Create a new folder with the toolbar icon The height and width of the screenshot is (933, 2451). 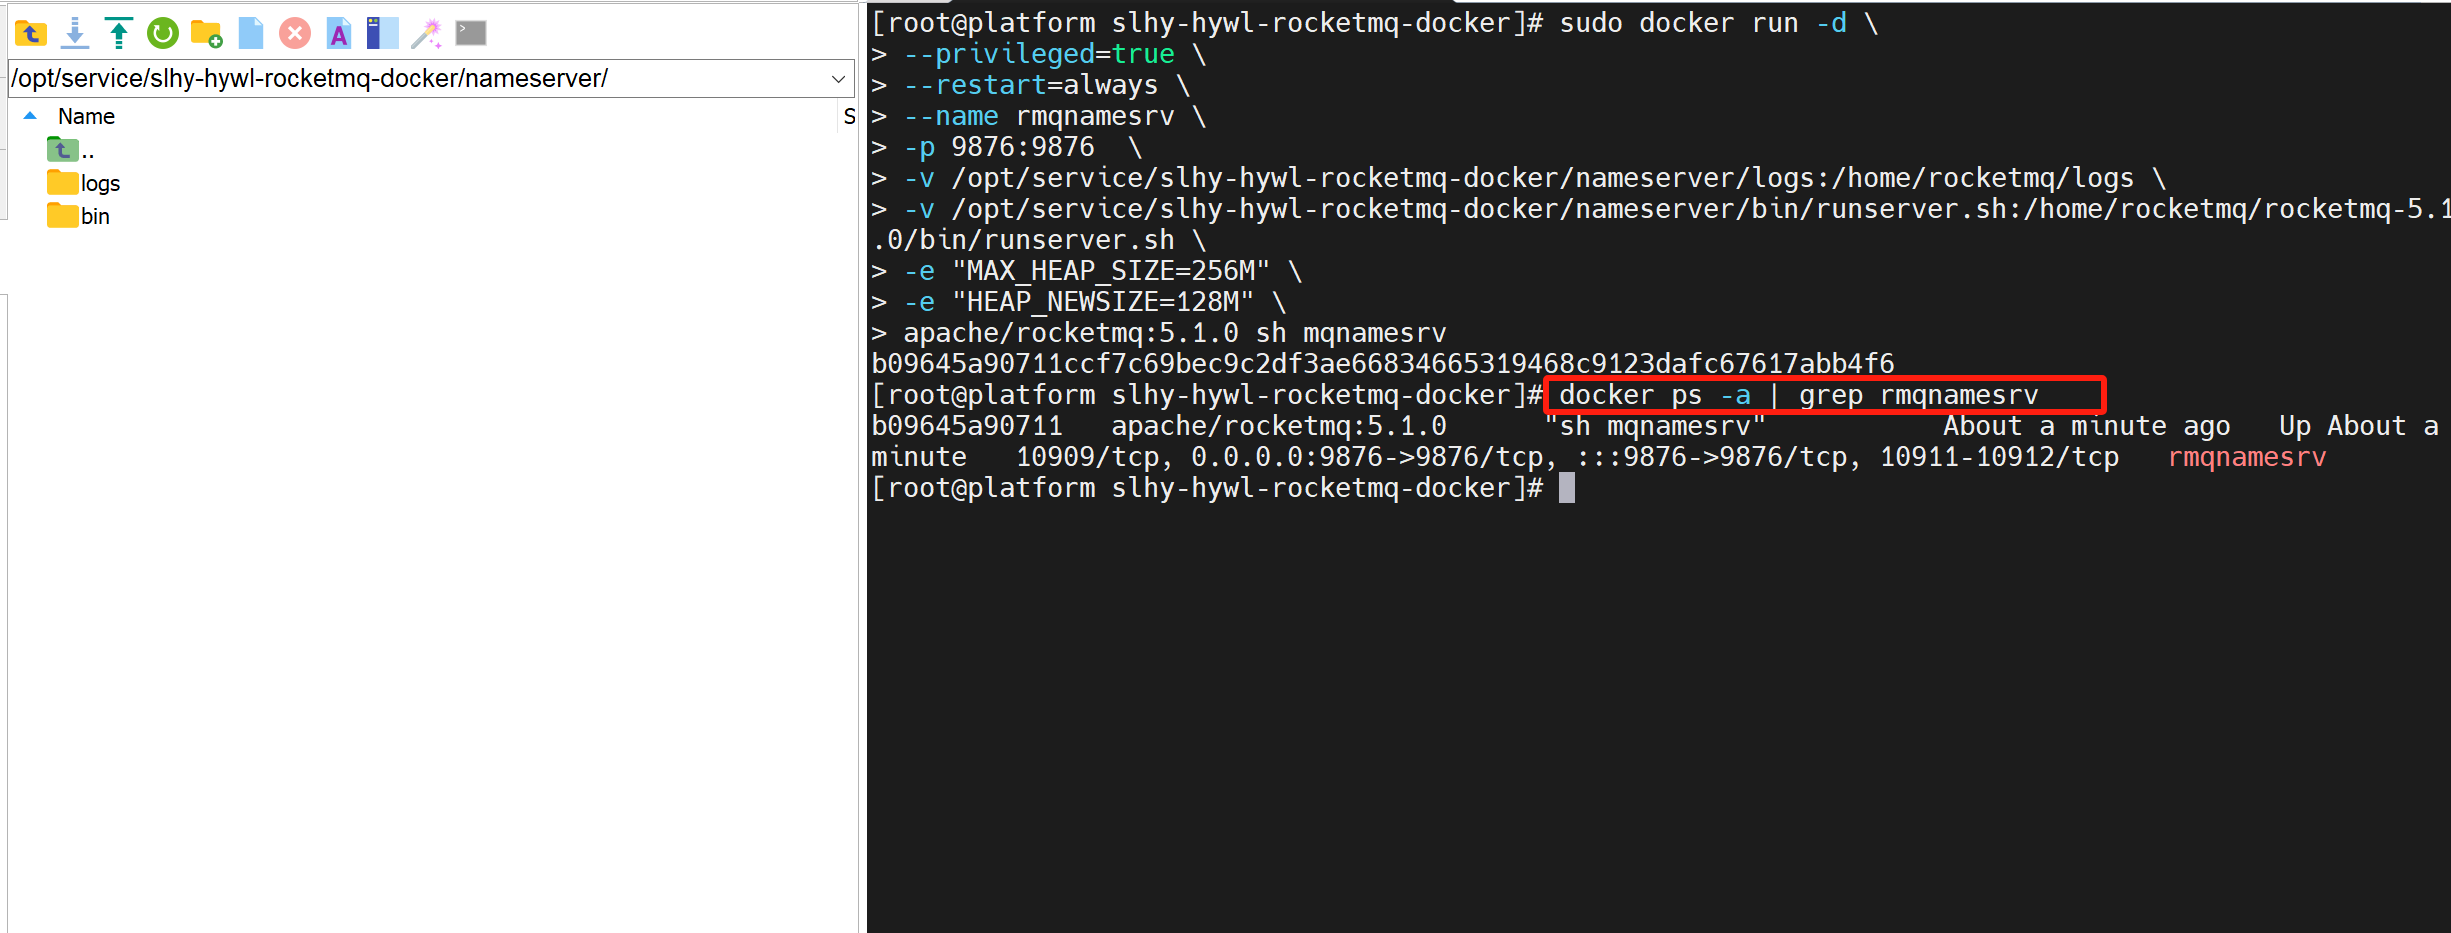[x=207, y=34]
